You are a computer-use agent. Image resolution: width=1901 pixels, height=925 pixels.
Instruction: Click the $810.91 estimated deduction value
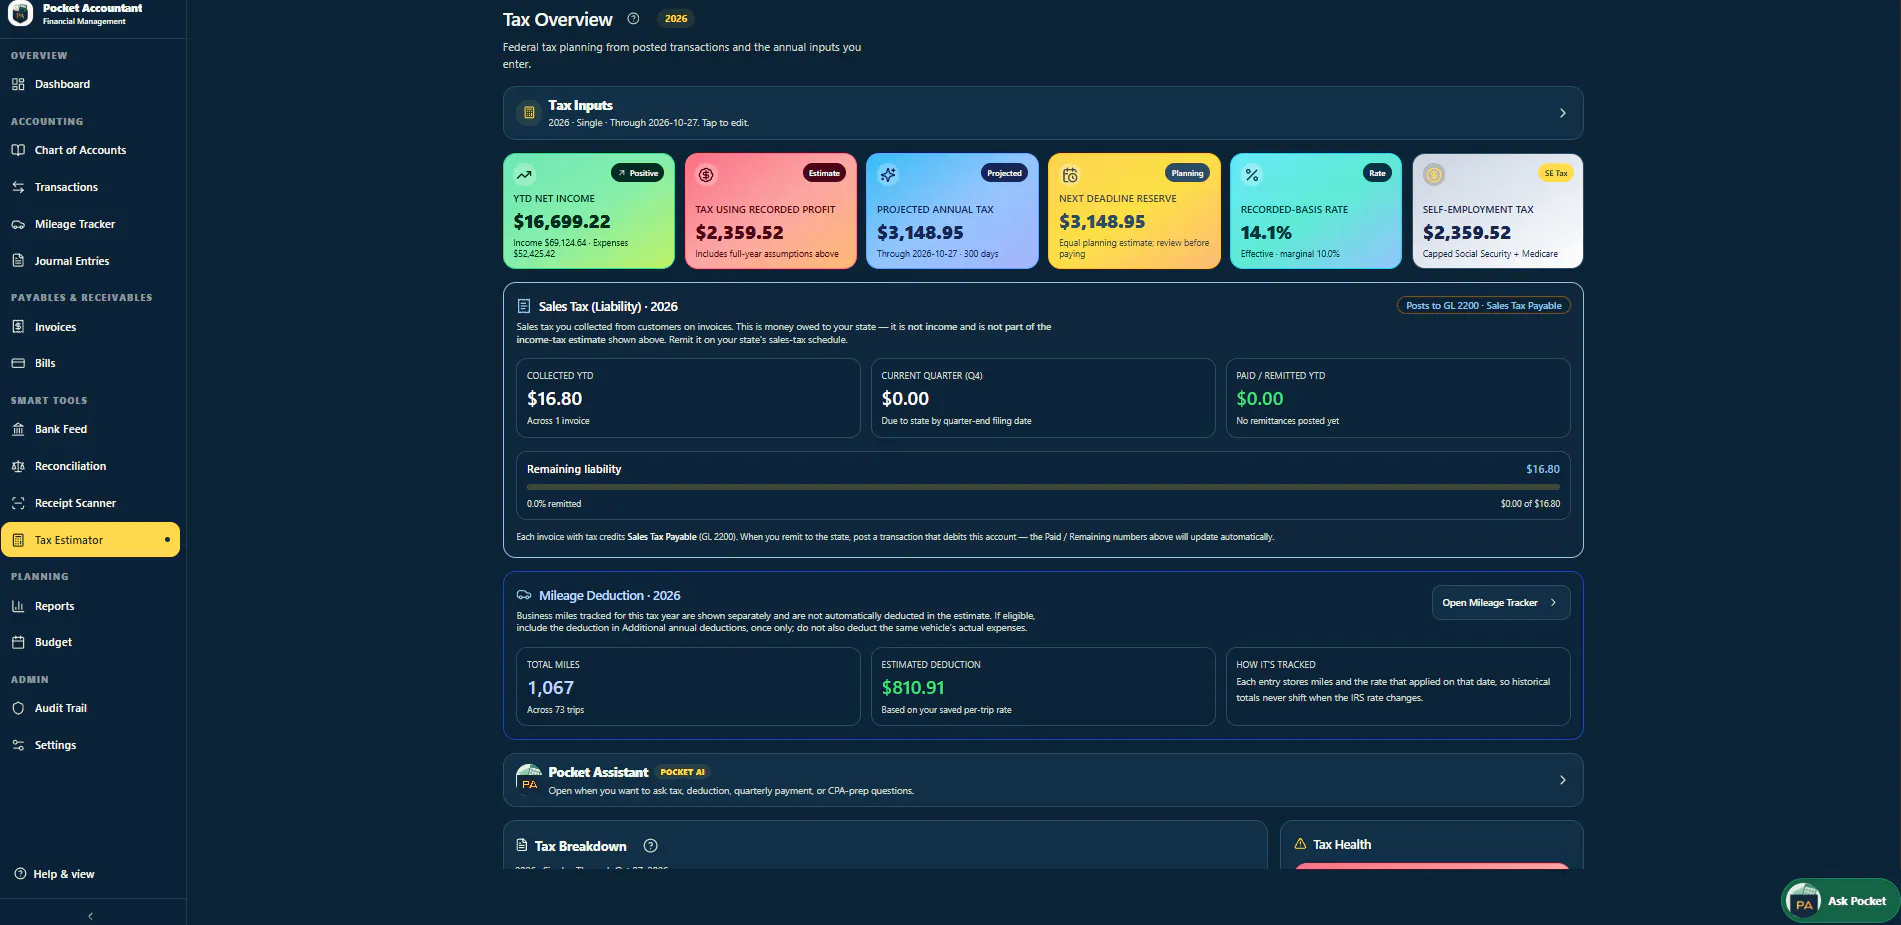[x=912, y=688]
